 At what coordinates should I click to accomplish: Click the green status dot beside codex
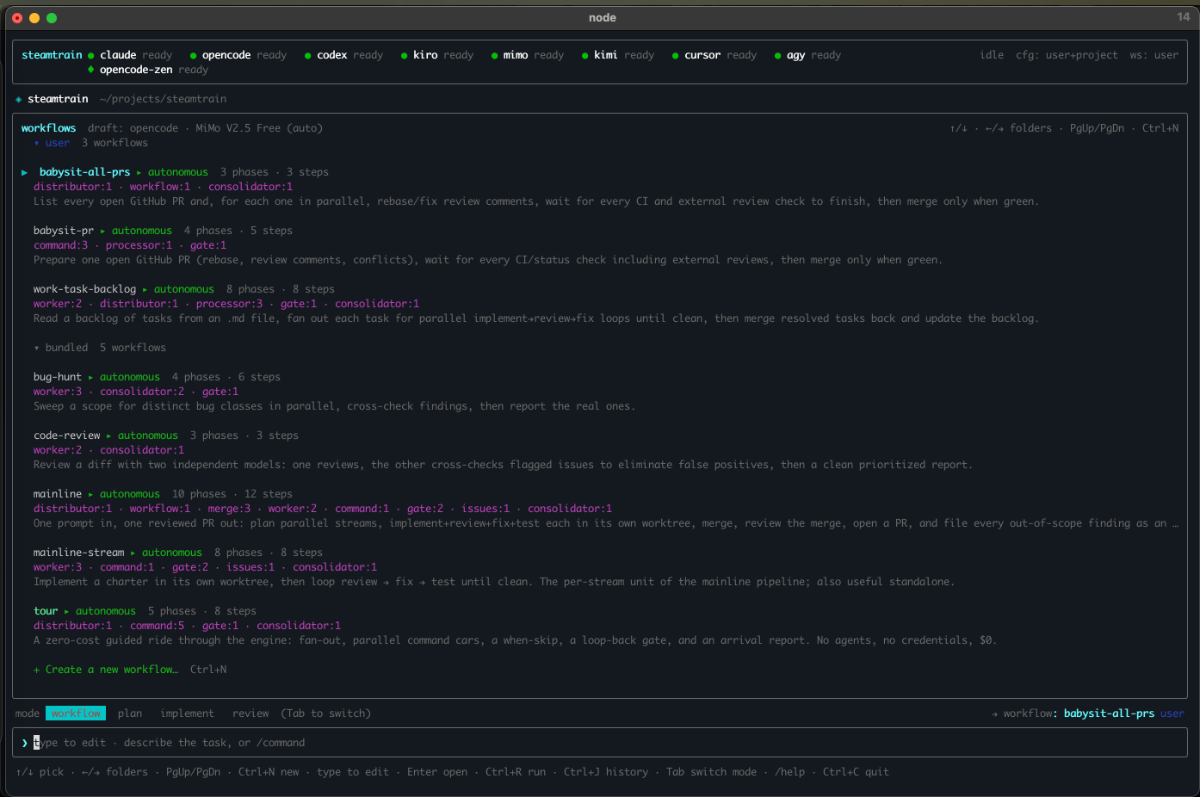coord(308,56)
